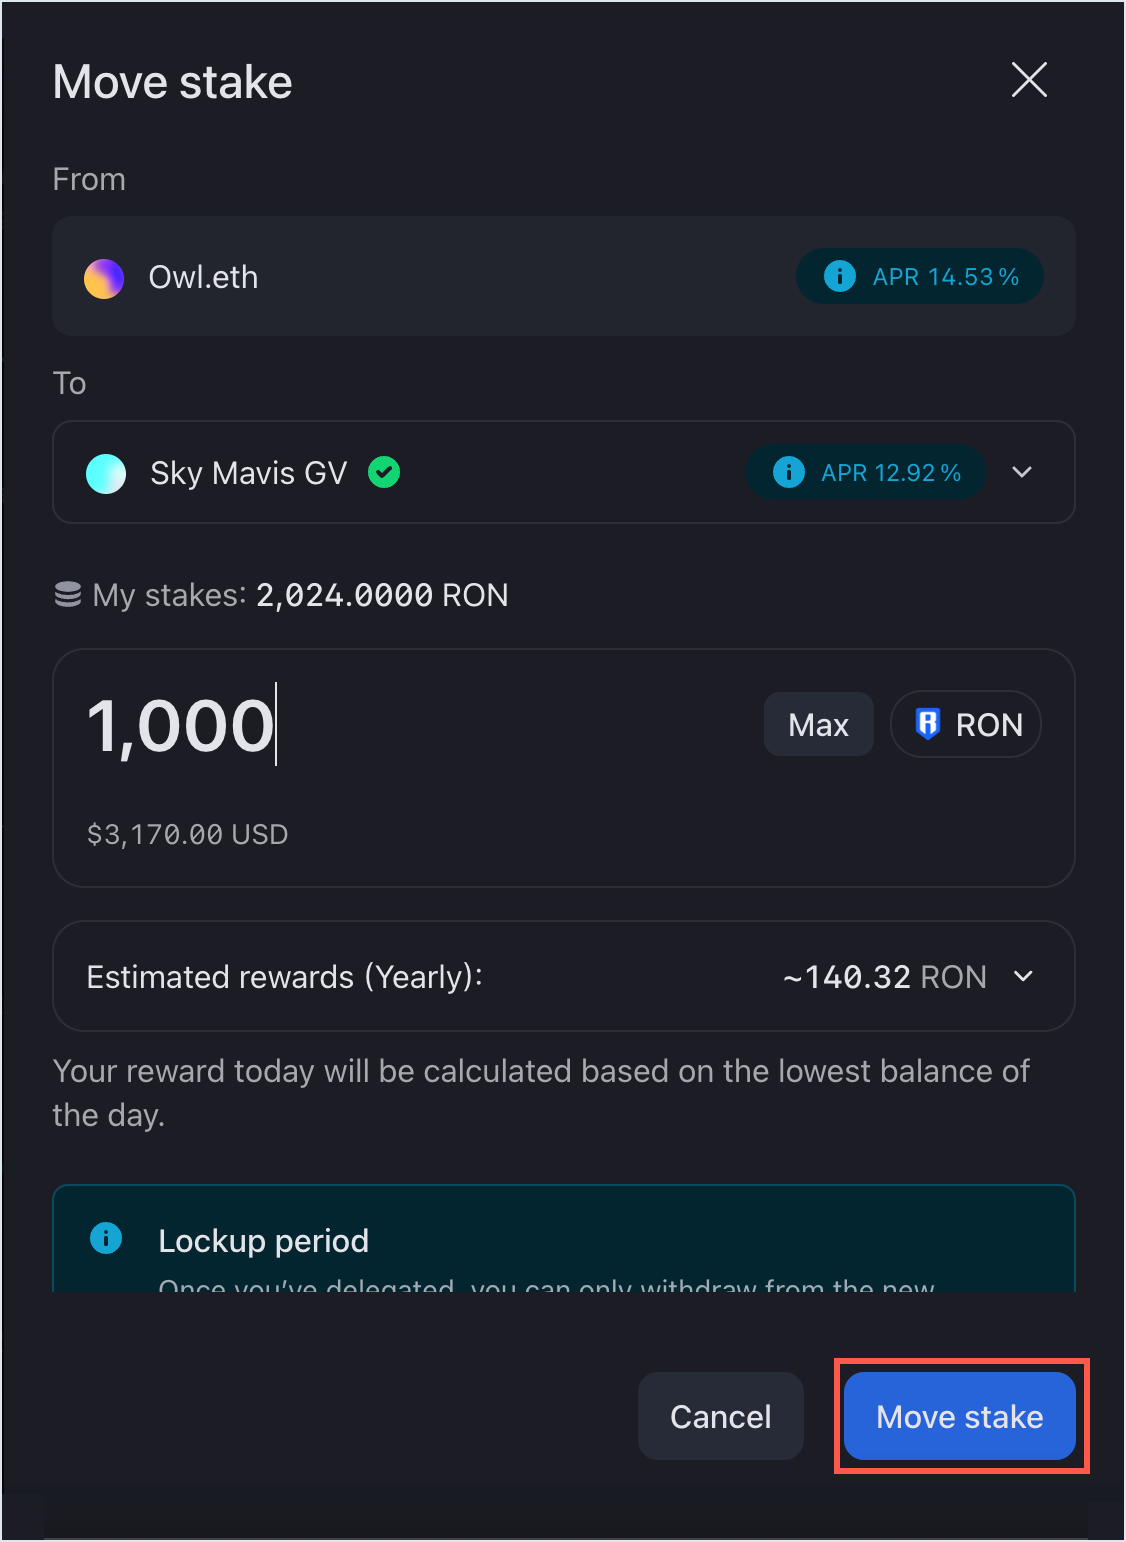Screen dimensions: 1126x1542
Task: Click info icon beside APR 14.53%
Action: click(840, 276)
